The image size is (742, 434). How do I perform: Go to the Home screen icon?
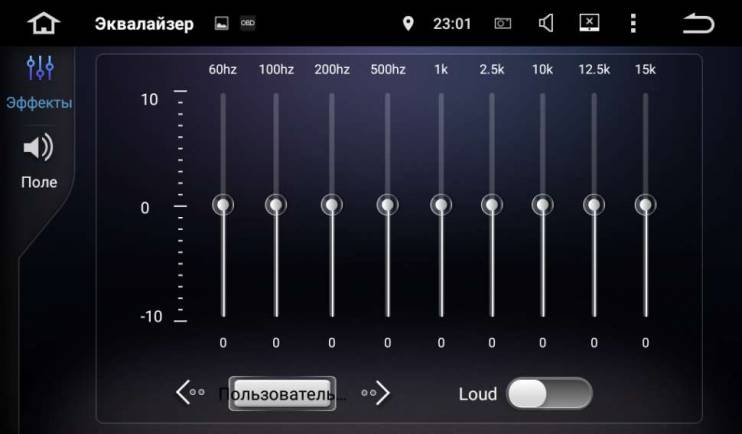pyautogui.click(x=44, y=23)
